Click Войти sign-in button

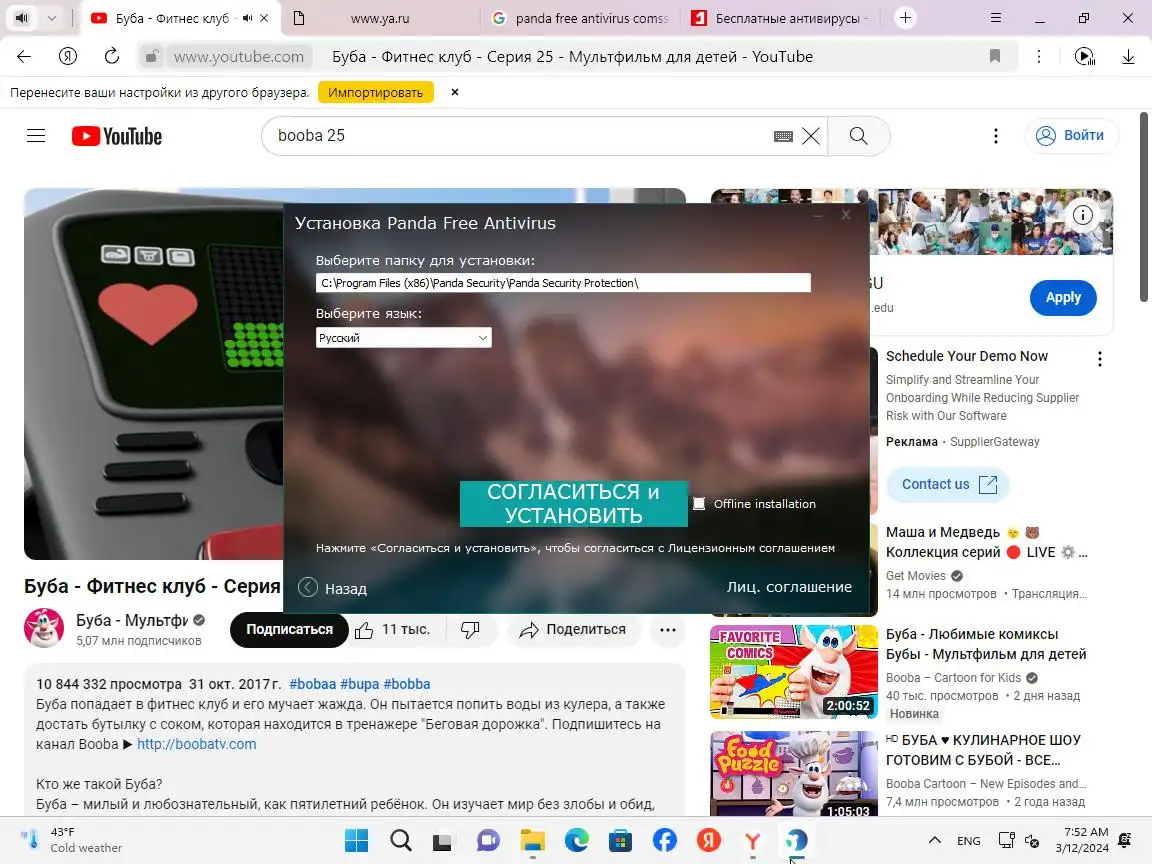click(1070, 136)
